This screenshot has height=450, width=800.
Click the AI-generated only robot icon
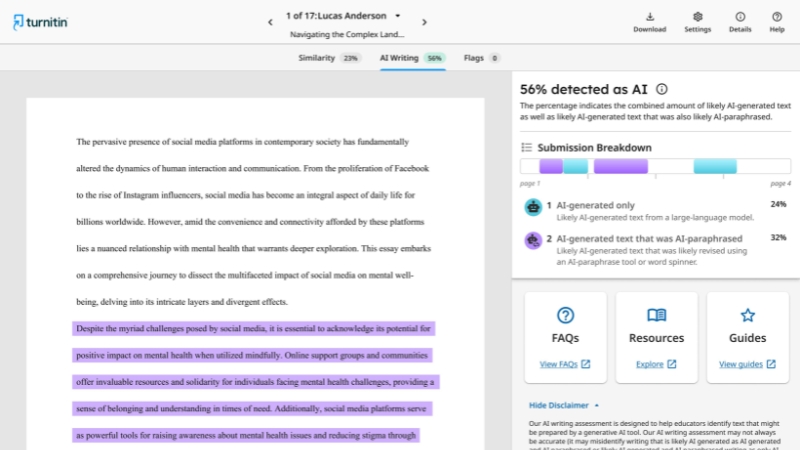pyautogui.click(x=533, y=207)
